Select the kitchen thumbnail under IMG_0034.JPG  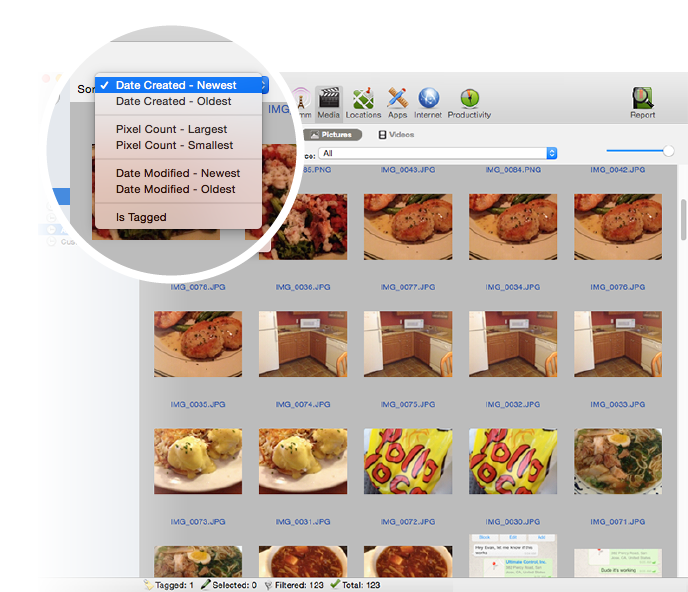[513, 344]
